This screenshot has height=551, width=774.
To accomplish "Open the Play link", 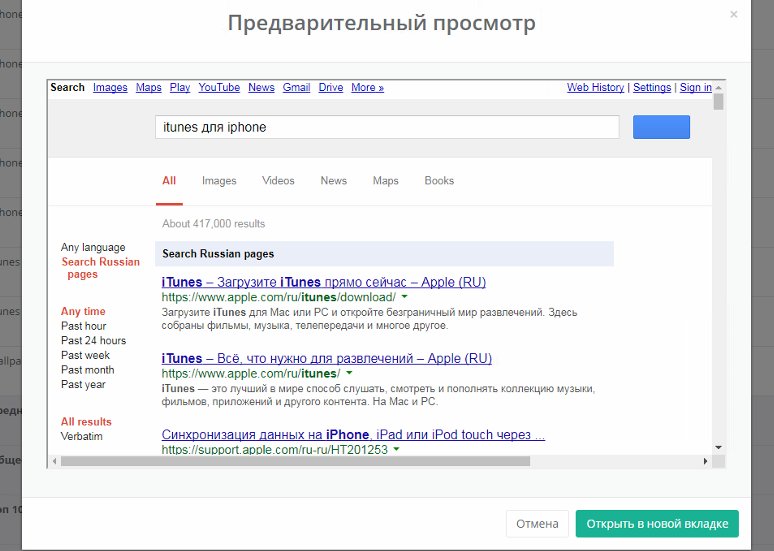I will (x=180, y=87).
